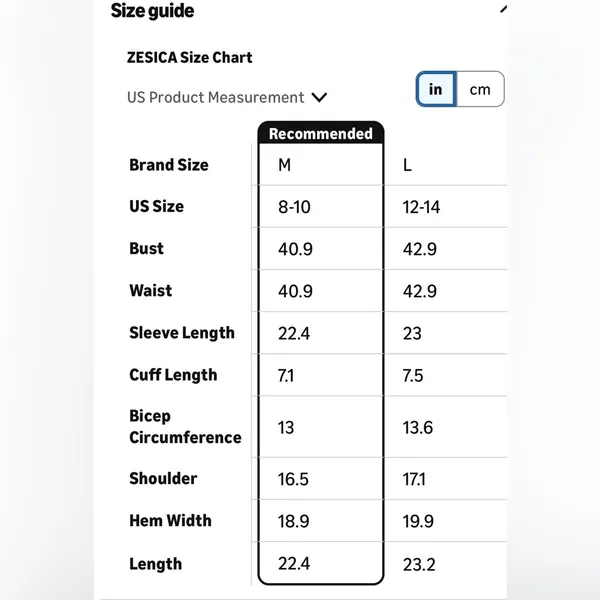Click the Hem Width row label
The height and width of the screenshot is (600, 600).
(170, 520)
